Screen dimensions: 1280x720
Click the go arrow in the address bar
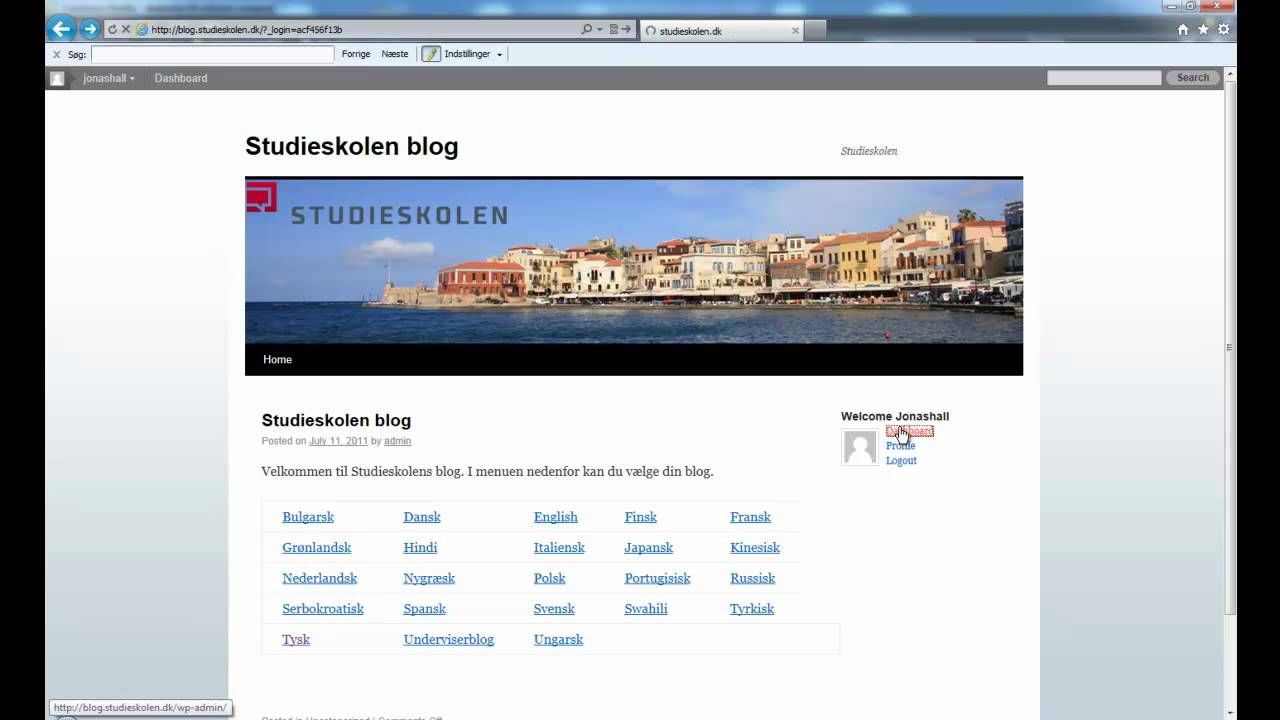pos(627,29)
